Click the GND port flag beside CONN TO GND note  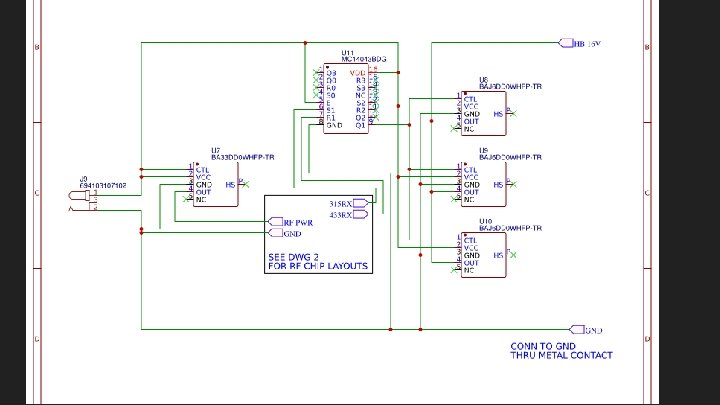click(x=577, y=329)
